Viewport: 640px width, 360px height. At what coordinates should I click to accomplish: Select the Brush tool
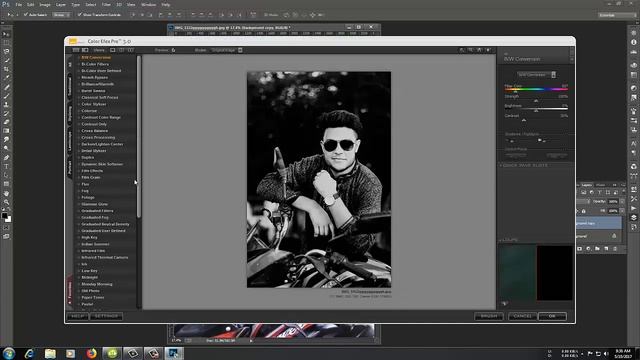[6, 96]
